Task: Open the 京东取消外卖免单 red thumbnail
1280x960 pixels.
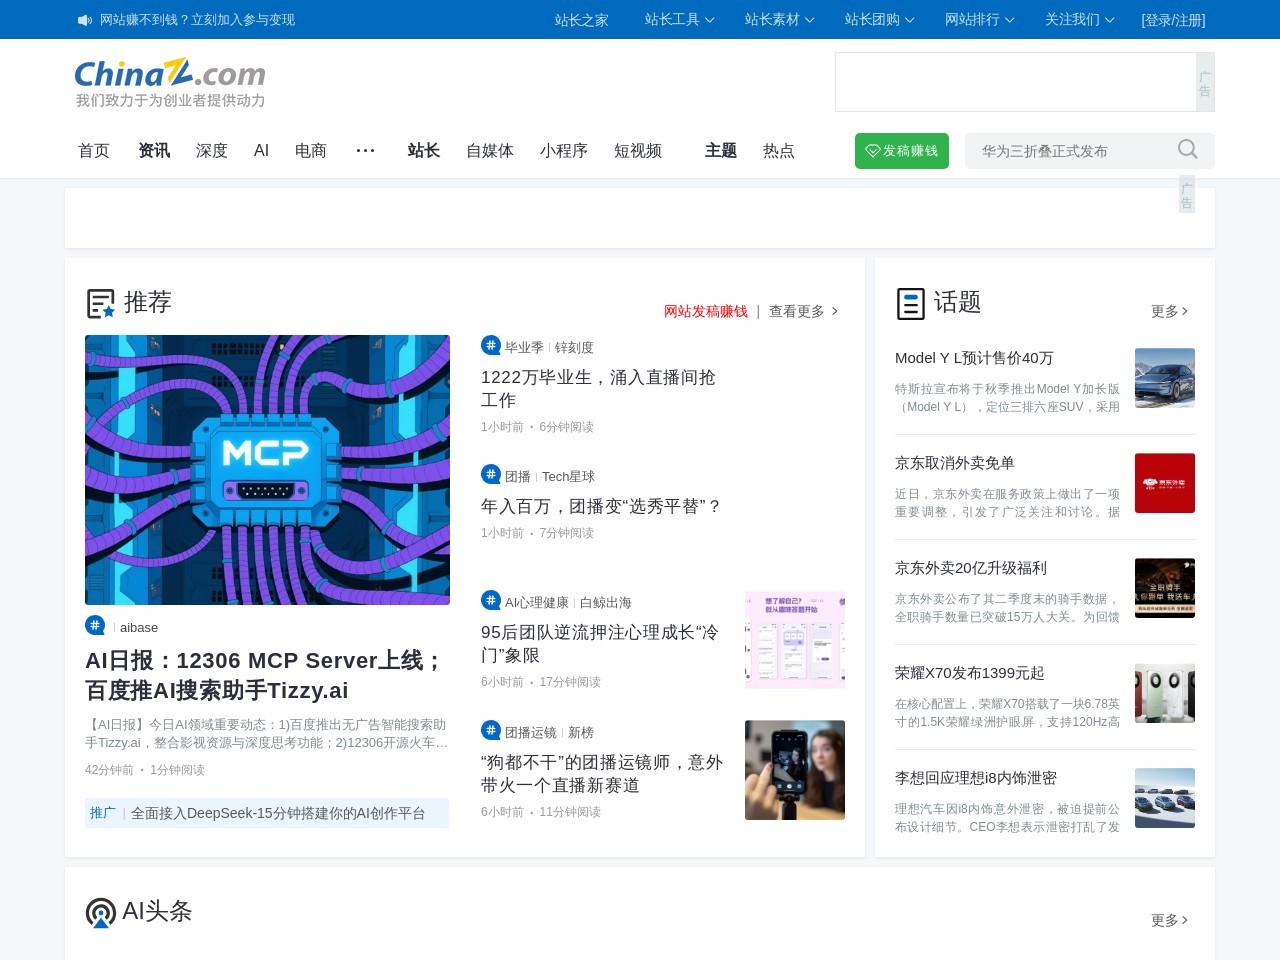Action: click(x=1164, y=483)
